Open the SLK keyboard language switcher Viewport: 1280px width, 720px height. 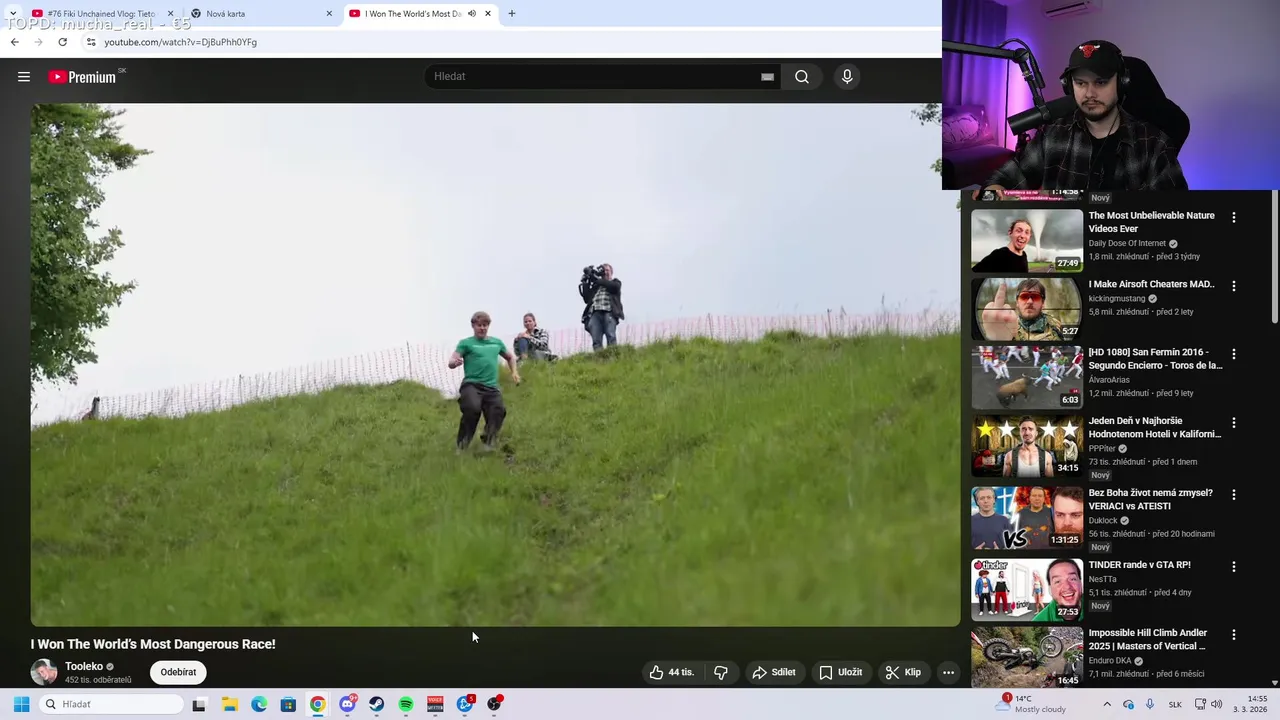[1175, 704]
